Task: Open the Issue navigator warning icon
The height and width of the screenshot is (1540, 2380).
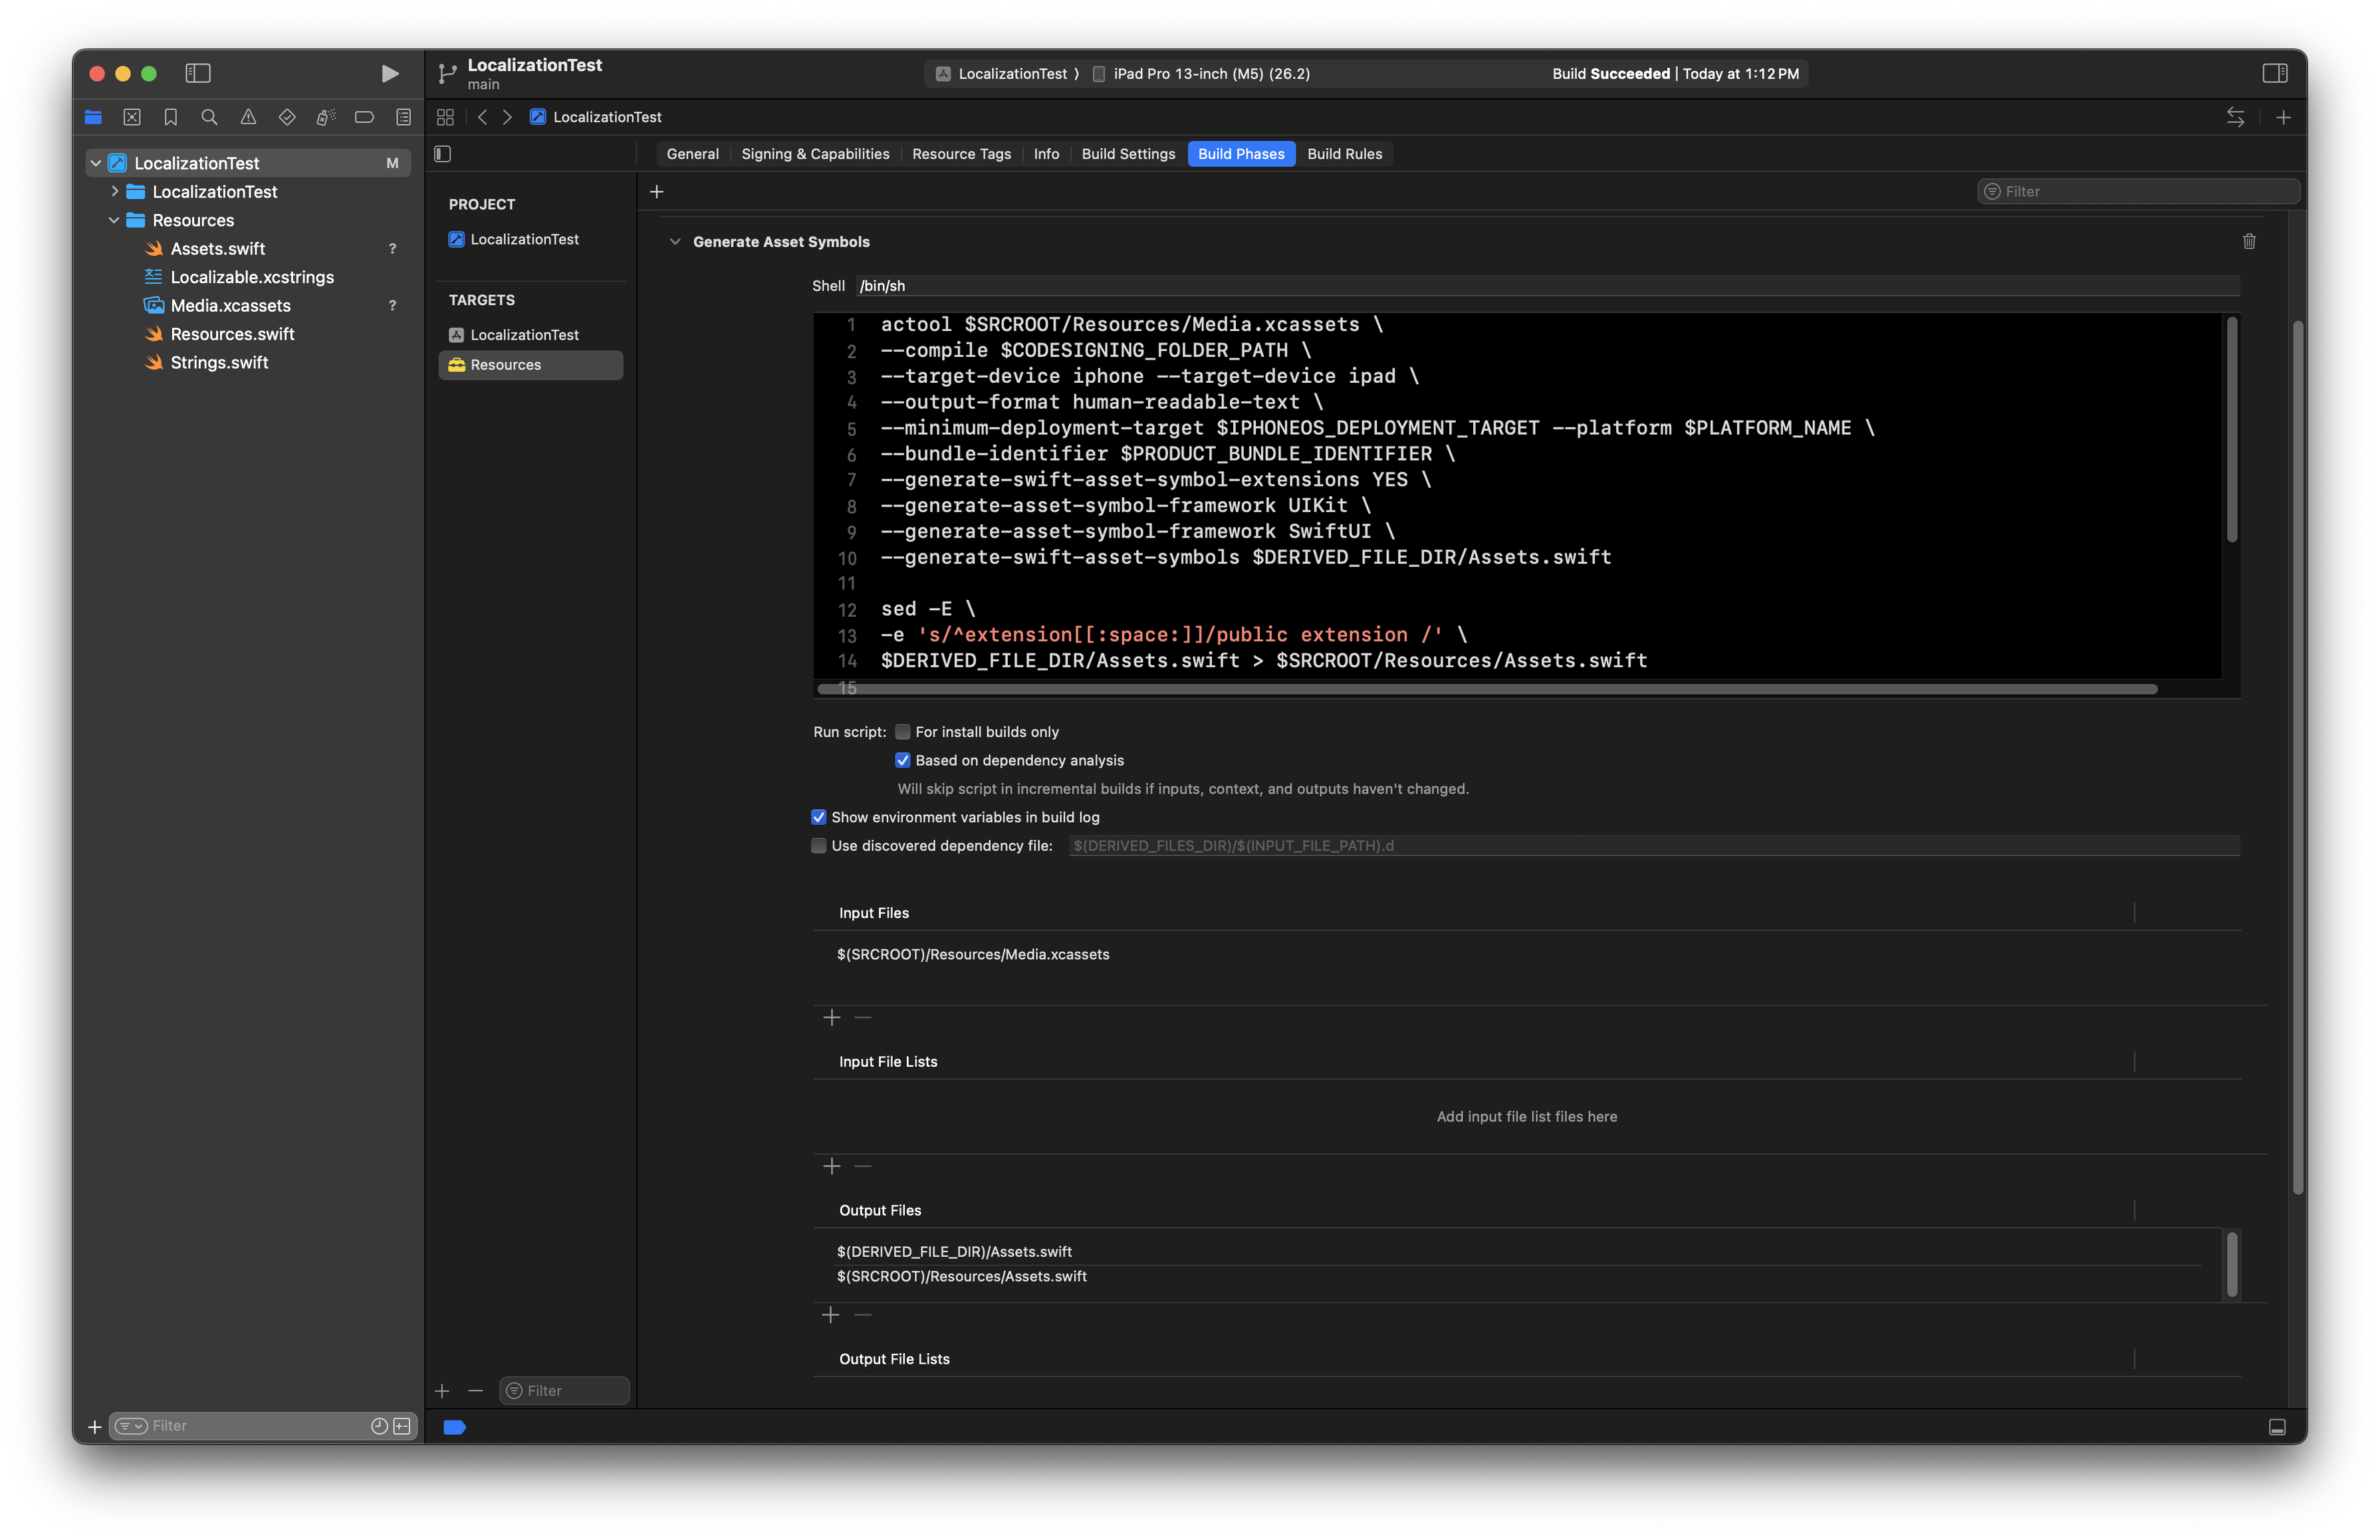Action: pyautogui.click(x=248, y=117)
